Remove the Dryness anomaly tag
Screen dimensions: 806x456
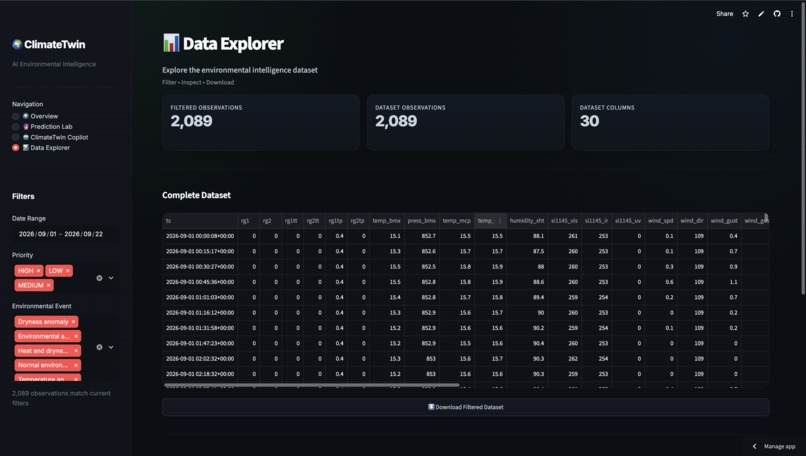[x=74, y=322]
